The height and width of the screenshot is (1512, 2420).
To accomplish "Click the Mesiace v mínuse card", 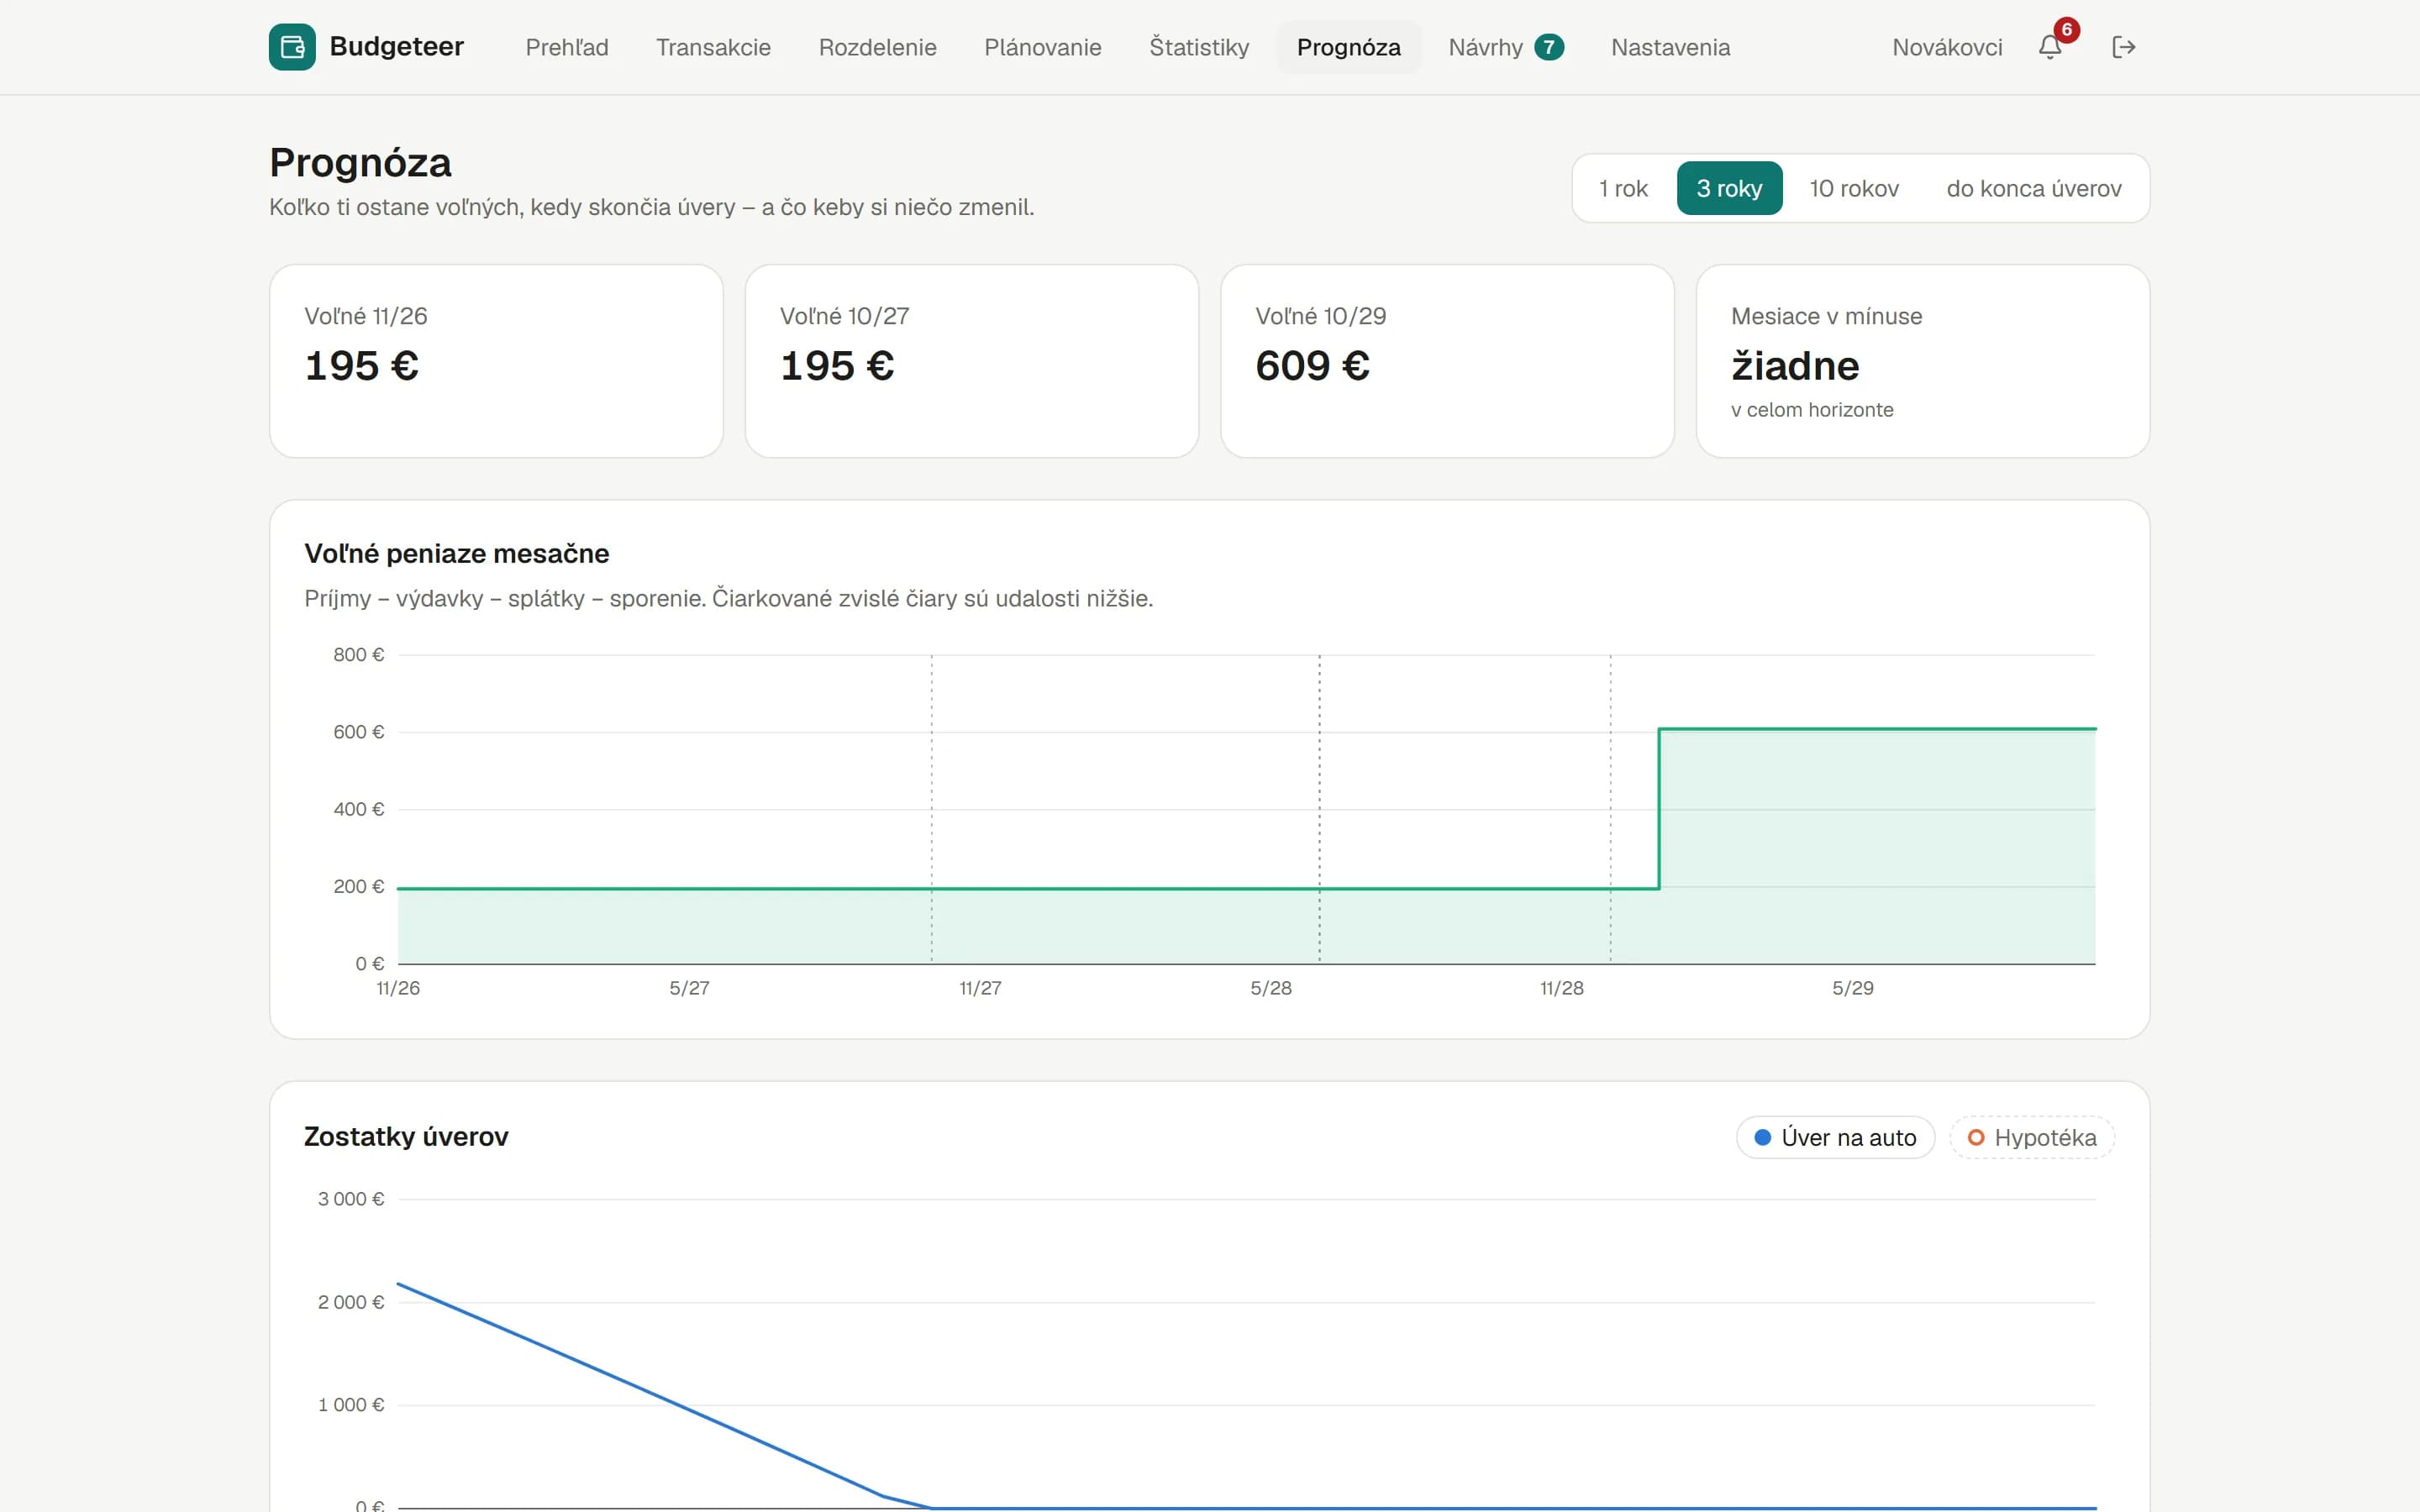I will click(x=1923, y=361).
